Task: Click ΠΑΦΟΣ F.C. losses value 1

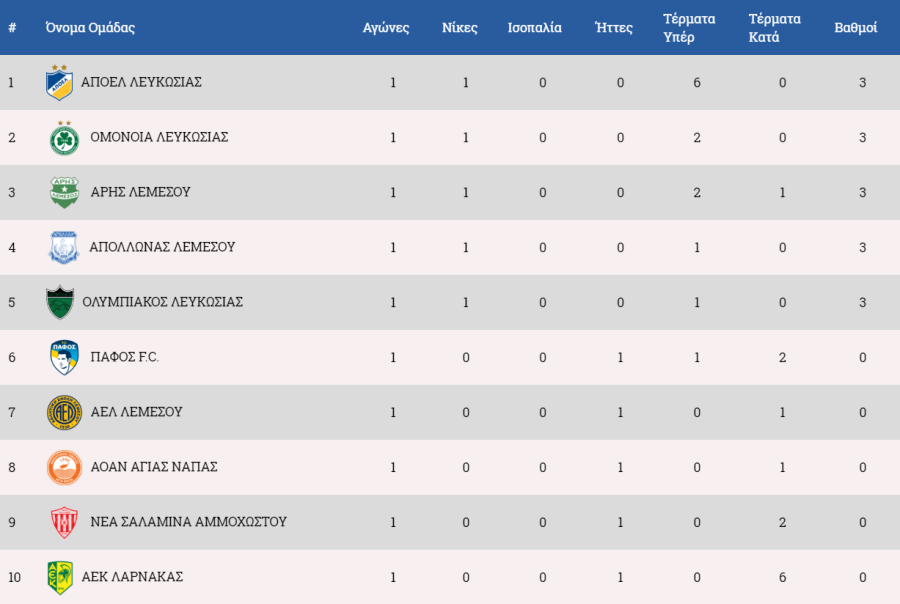Action: (620, 358)
